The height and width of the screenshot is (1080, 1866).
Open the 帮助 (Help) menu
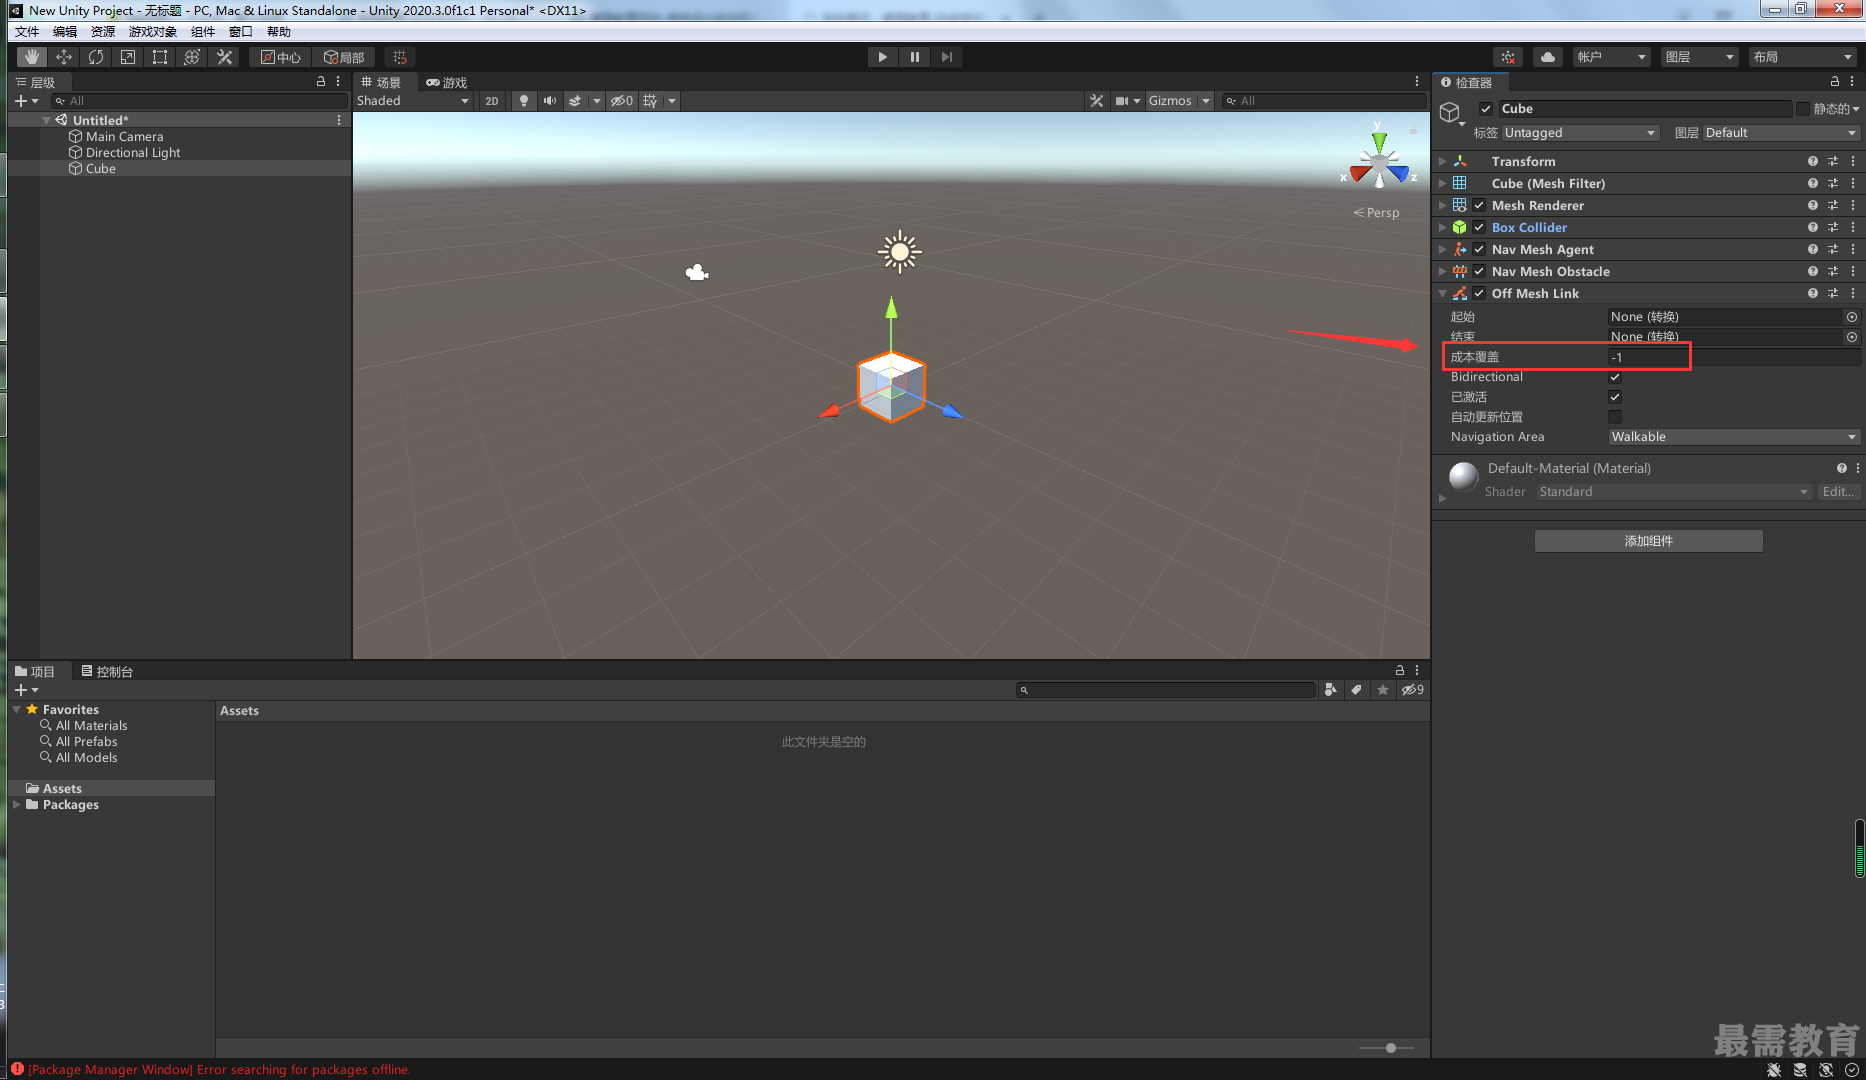coord(279,32)
